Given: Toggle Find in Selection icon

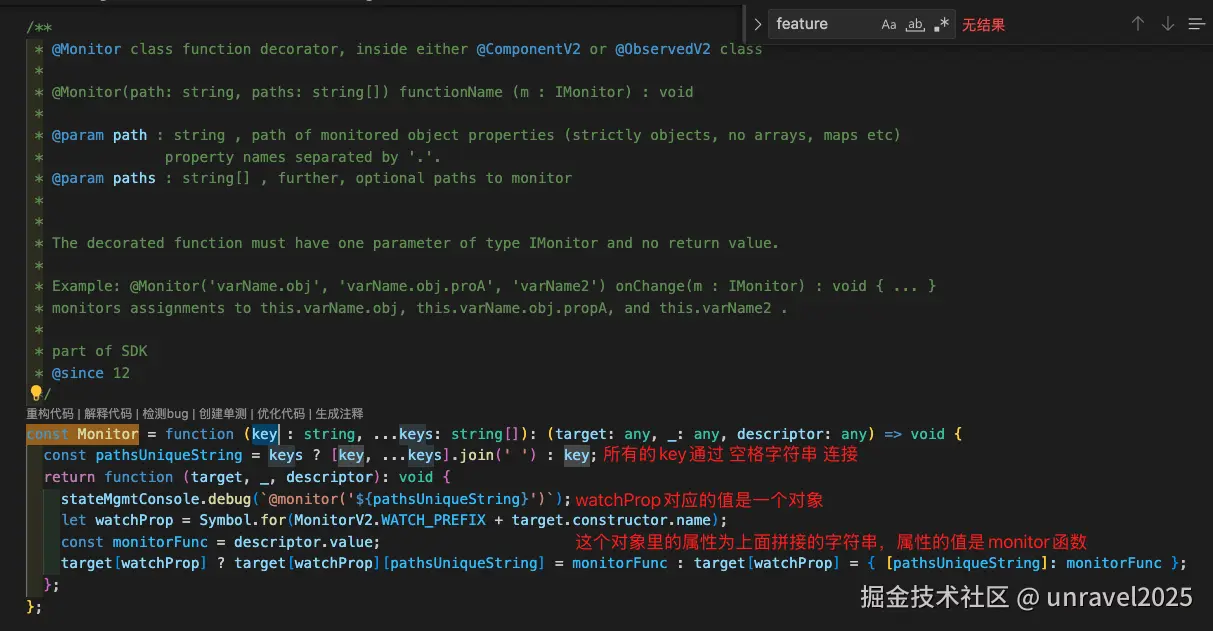Looking at the screenshot, I should coord(1196,24).
